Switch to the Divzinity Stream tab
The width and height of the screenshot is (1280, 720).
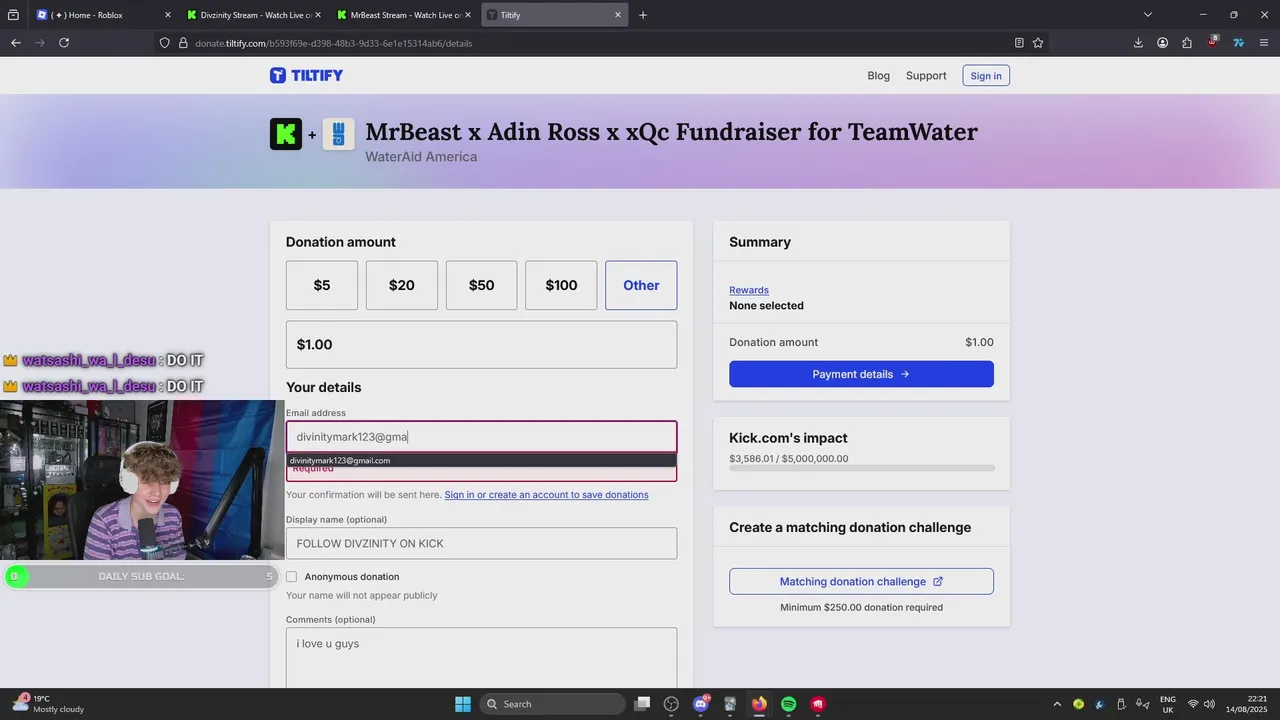tap(253, 15)
